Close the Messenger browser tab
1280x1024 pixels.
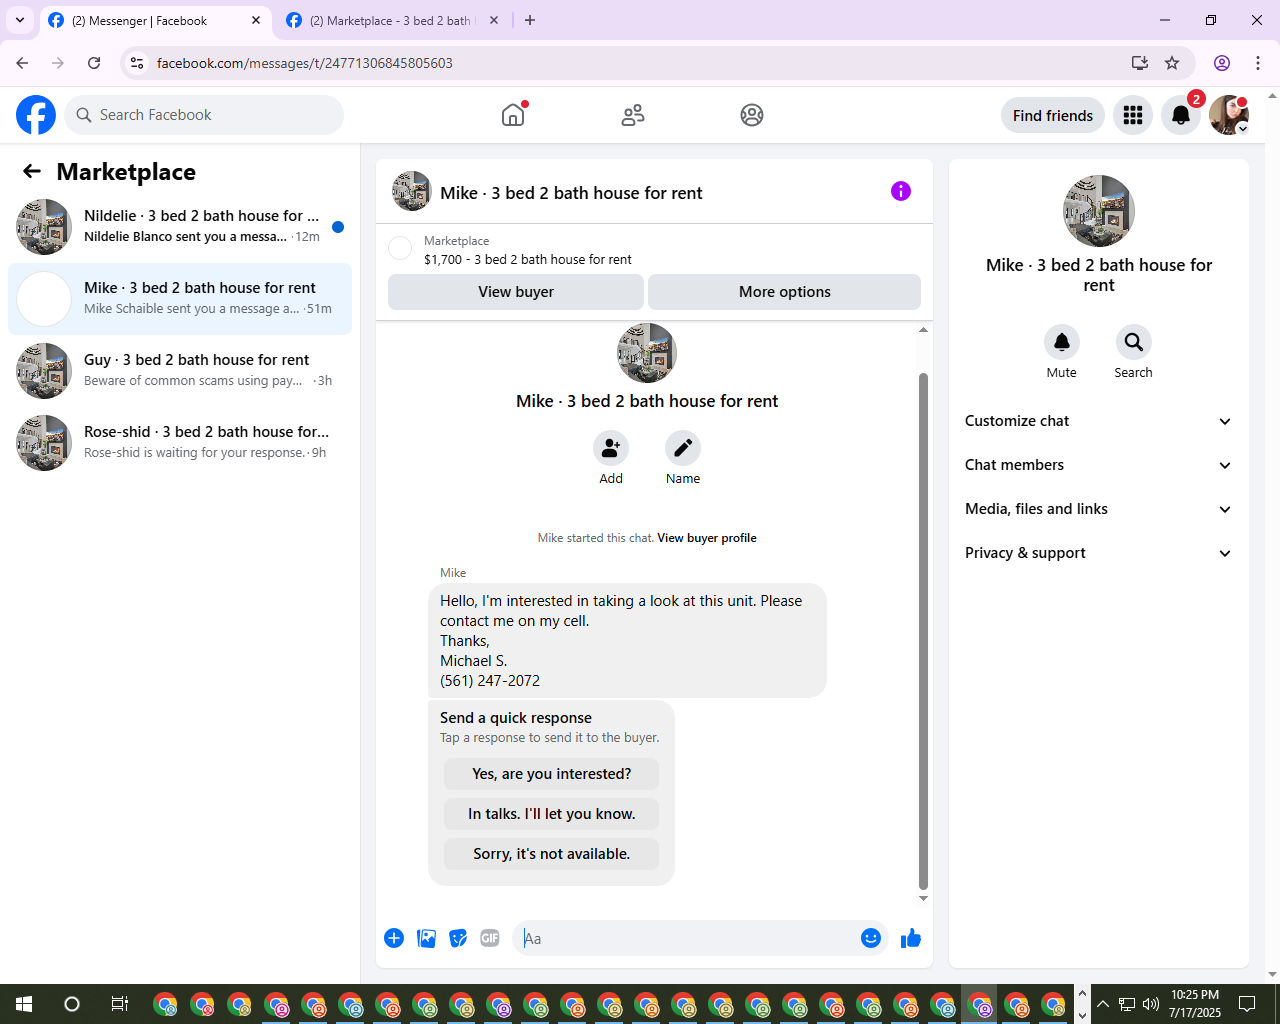coord(256,20)
